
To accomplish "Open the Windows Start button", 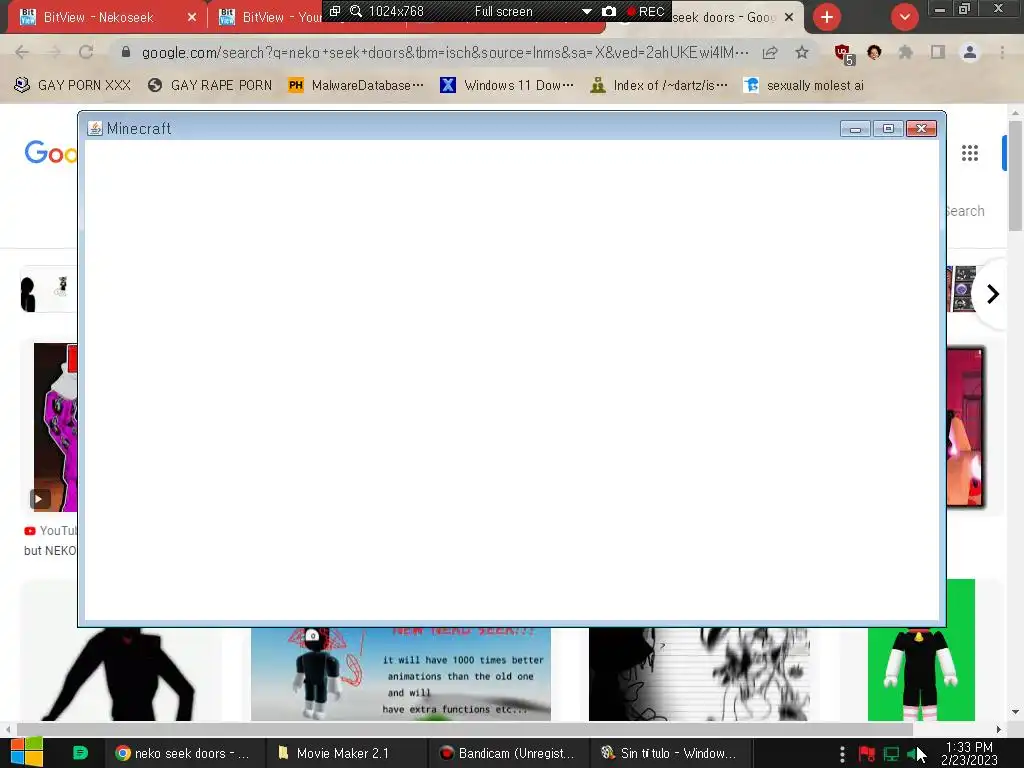I will click(26, 752).
